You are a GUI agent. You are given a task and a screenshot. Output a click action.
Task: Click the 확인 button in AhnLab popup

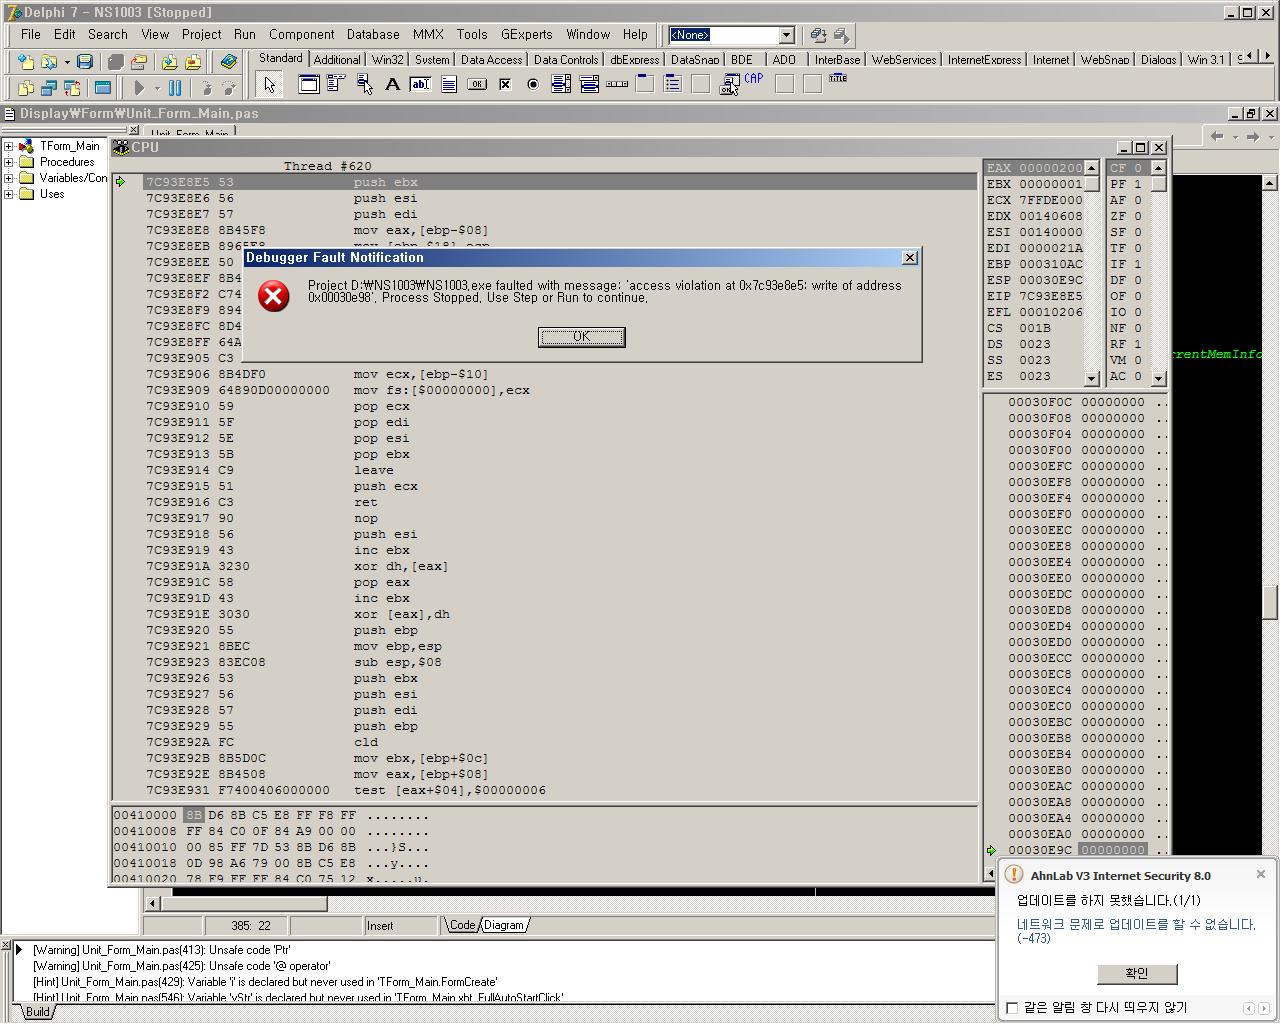pyautogui.click(x=1136, y=973)
